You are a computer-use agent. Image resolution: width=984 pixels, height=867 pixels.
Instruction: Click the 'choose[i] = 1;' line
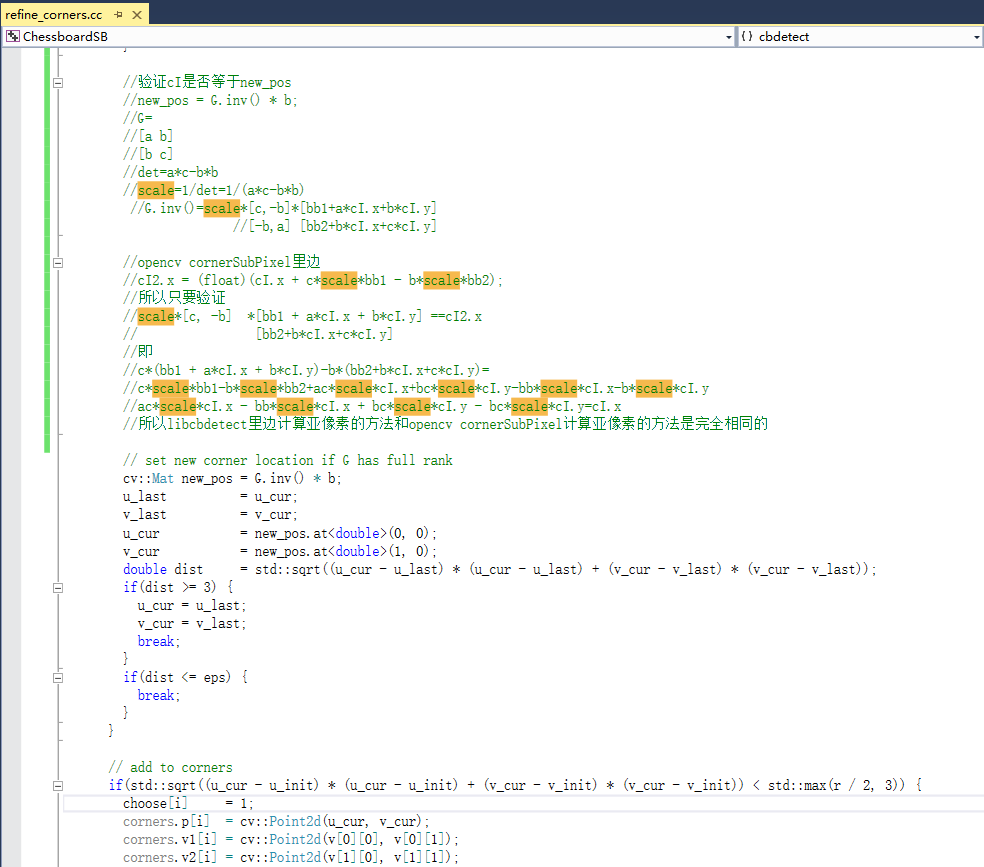pyautogui.click(x=188, y=804)
